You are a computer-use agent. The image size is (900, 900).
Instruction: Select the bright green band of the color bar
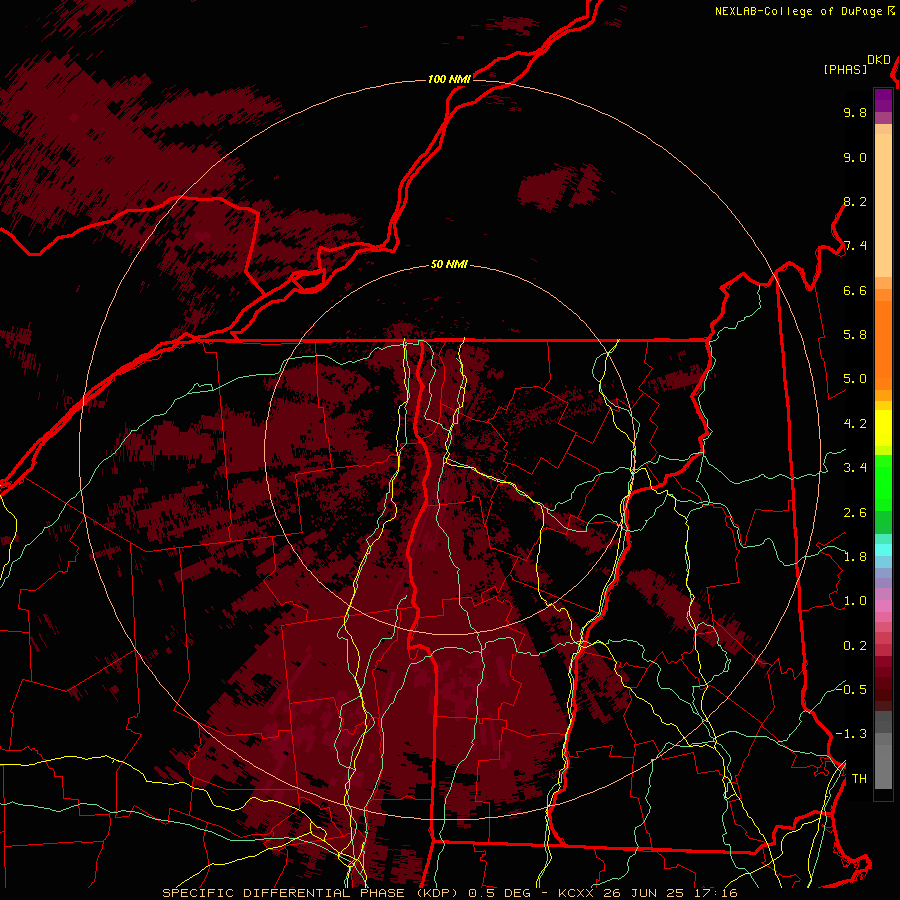tap(883, 483)
